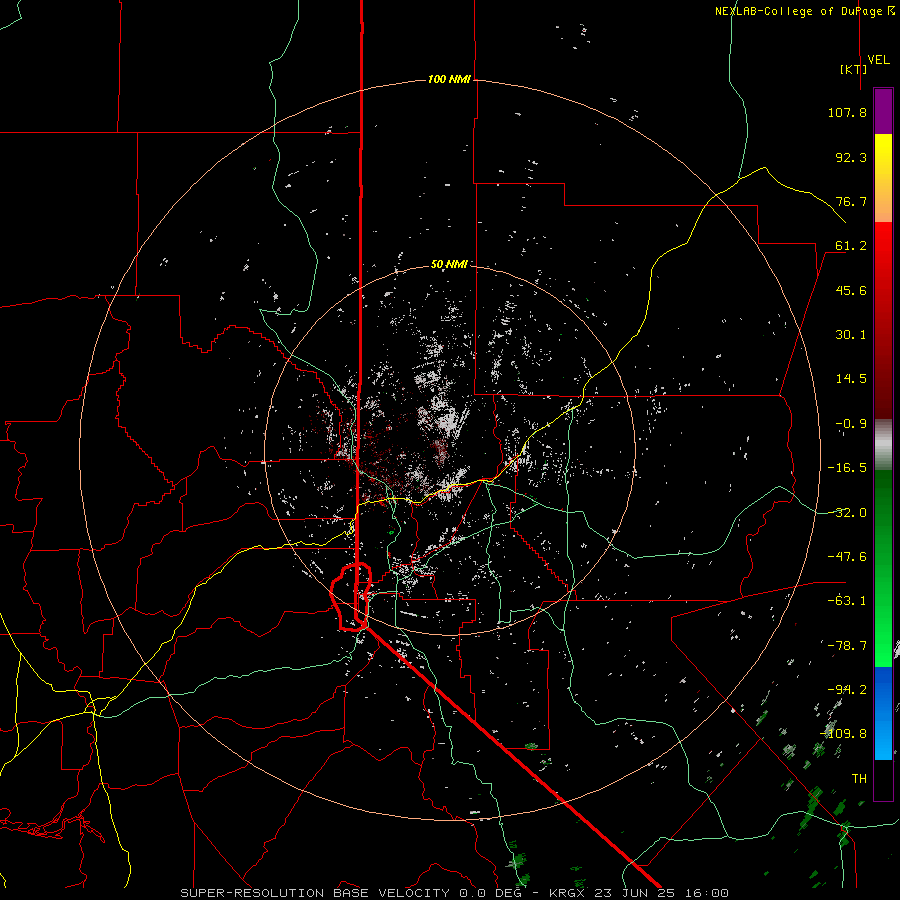Click the -94.2 velocity scale value
Viewport: 900px width, 900px height.
(x=847, y=690)
